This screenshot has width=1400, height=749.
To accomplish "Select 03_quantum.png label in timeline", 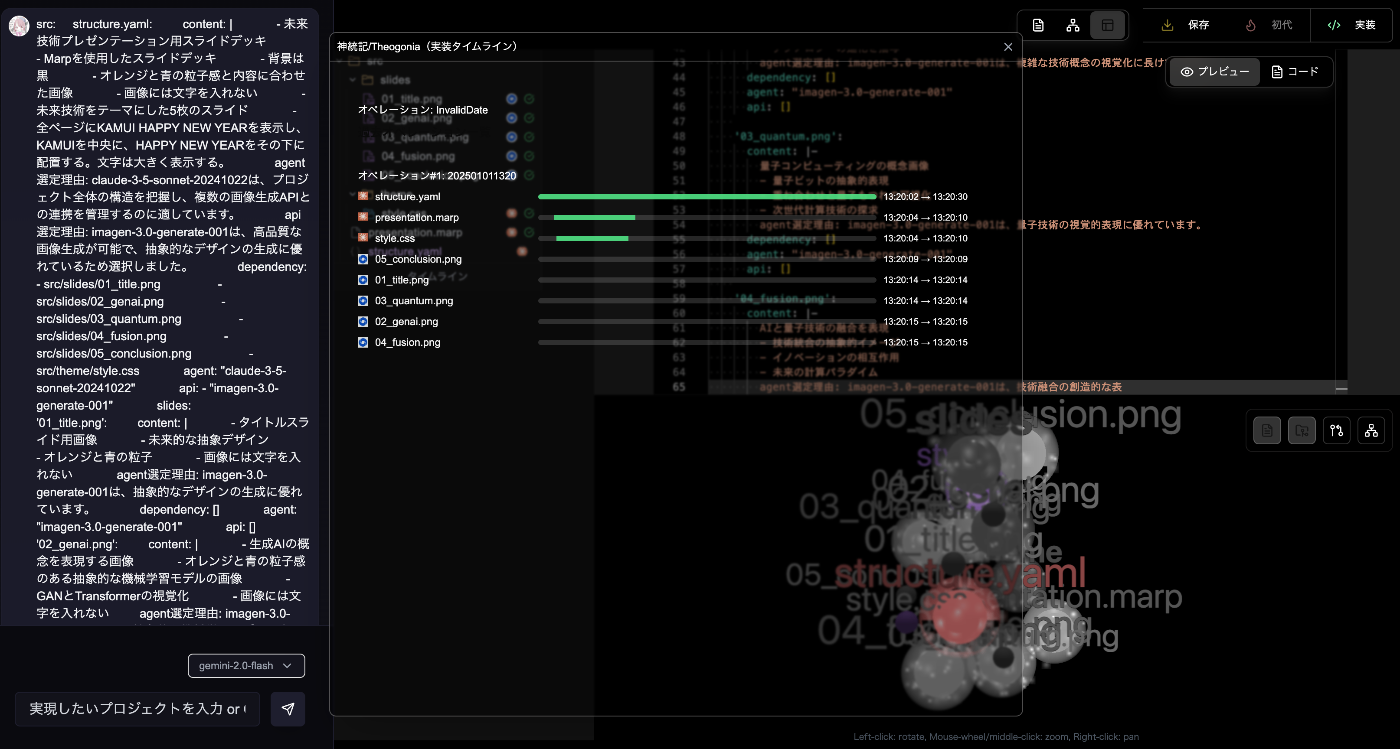I will click(x=414, y=302).
